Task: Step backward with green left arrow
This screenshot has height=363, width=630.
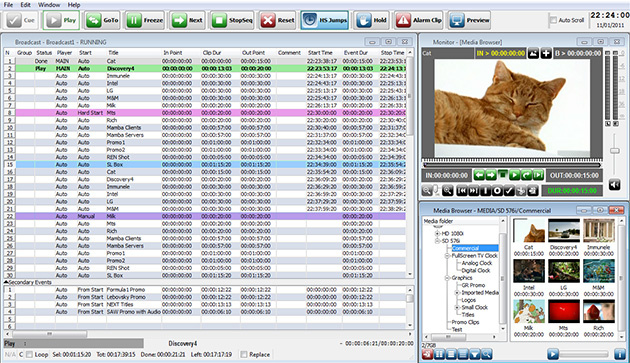Action: pyautogui.click(x=479, y=175)
